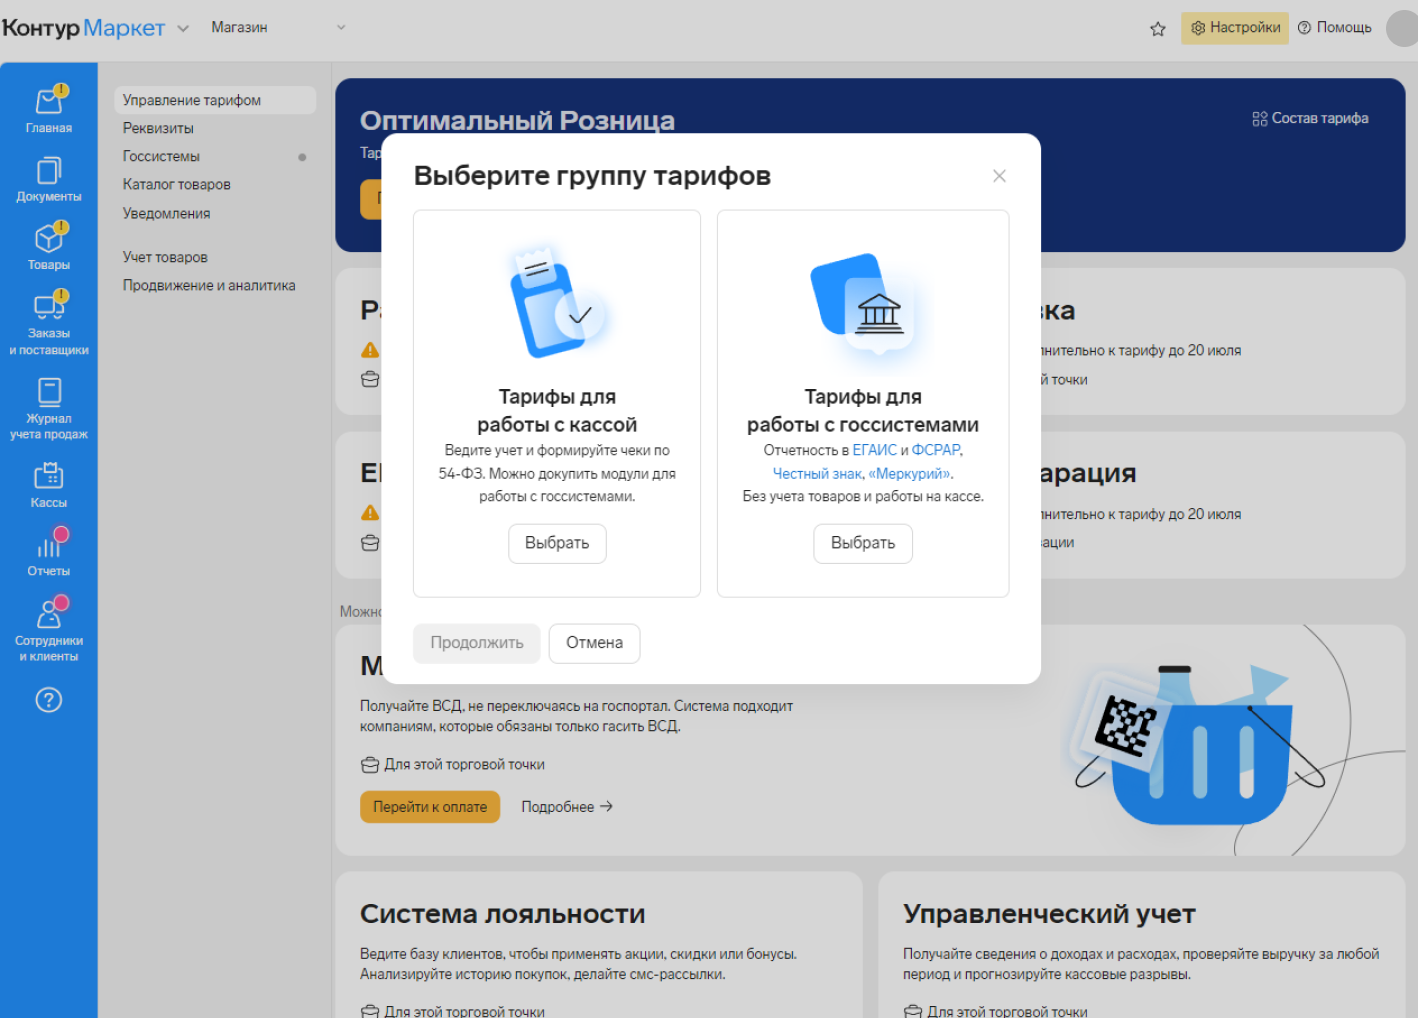Click the Оптимальный Розница tariff title

[x=517, y=121]
